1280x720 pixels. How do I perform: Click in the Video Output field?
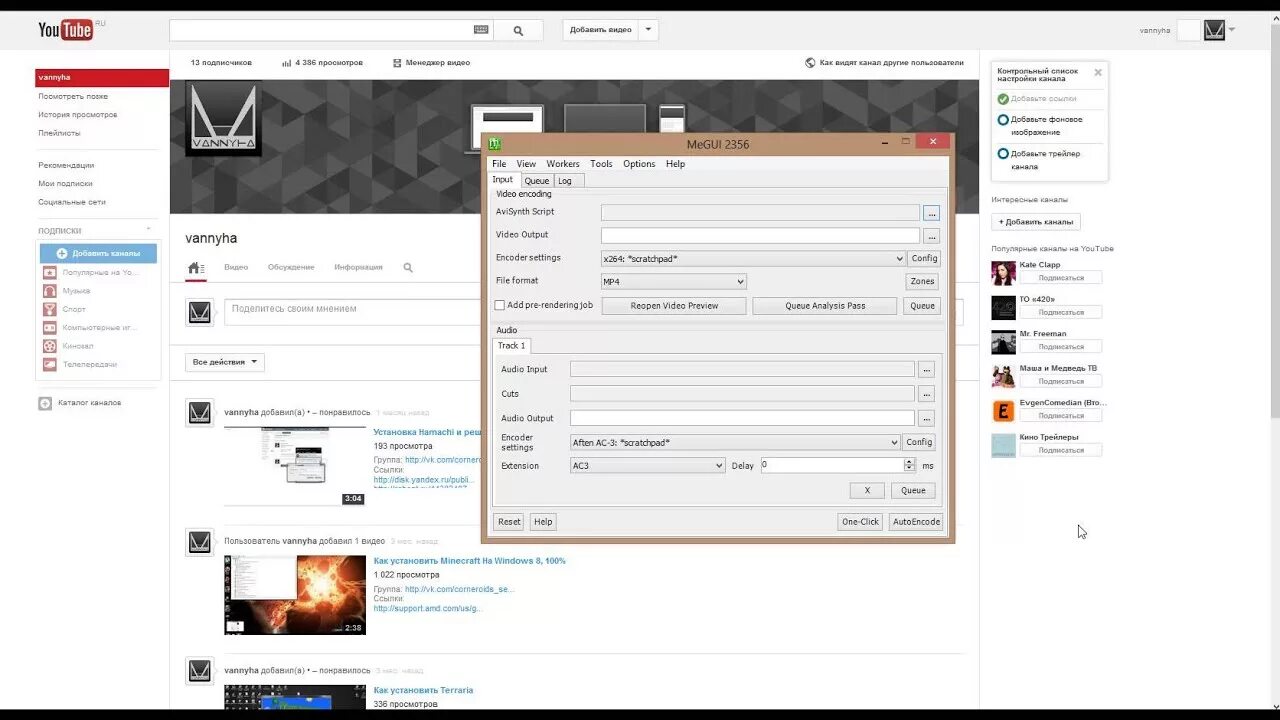pyautogui.click(x=760, y=236)
